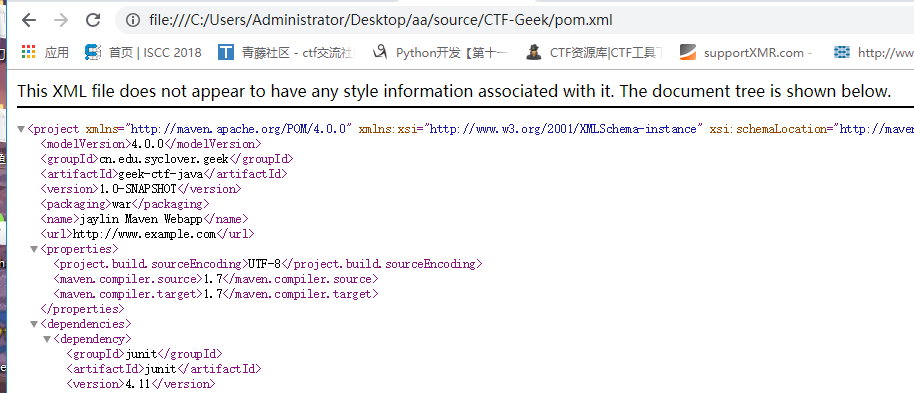This screenshot has height=393, width=914.
Task: Open the http://www bookmark
Action: [x=885, y=52]
